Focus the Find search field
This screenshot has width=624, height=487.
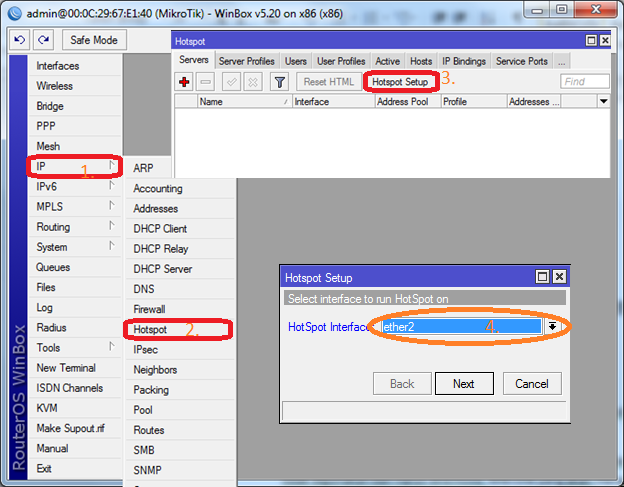pyautogui.click(x=584, y=82)
